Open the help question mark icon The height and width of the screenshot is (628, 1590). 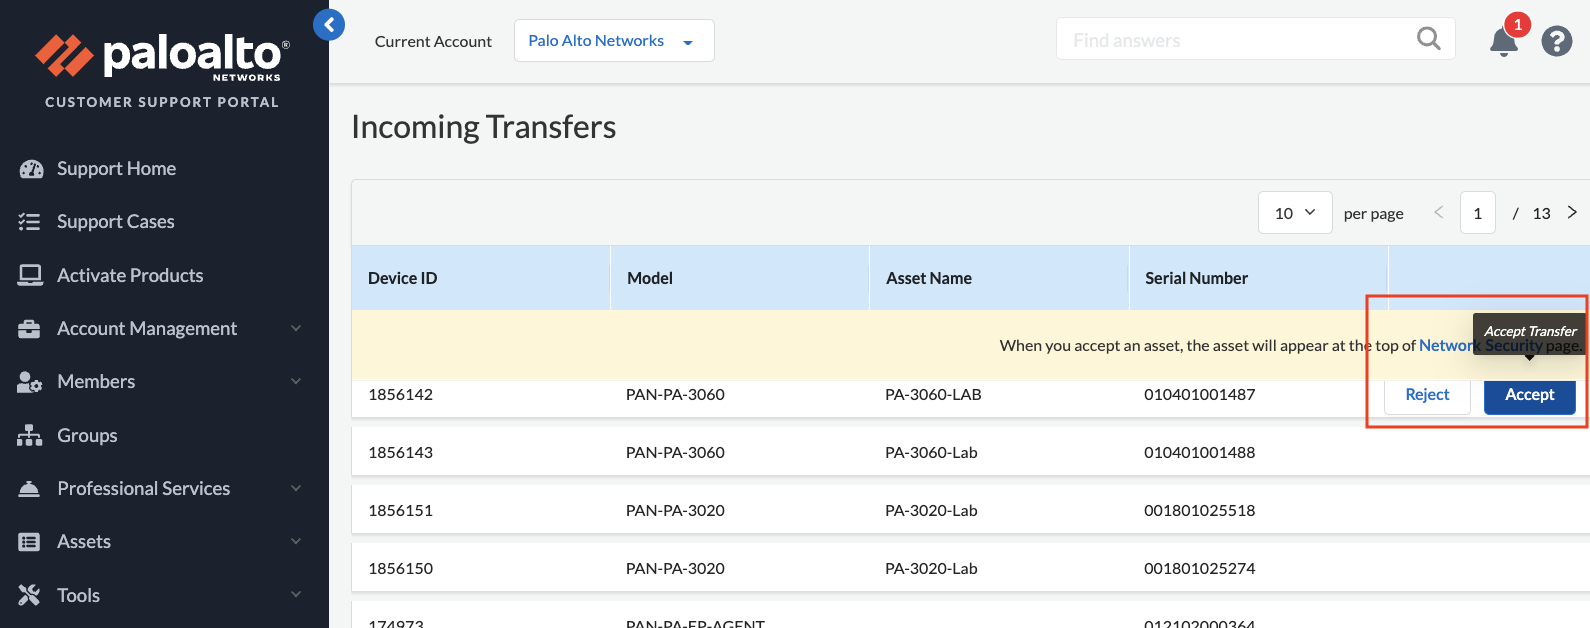pyautogui.click(x=1556, y=41)
